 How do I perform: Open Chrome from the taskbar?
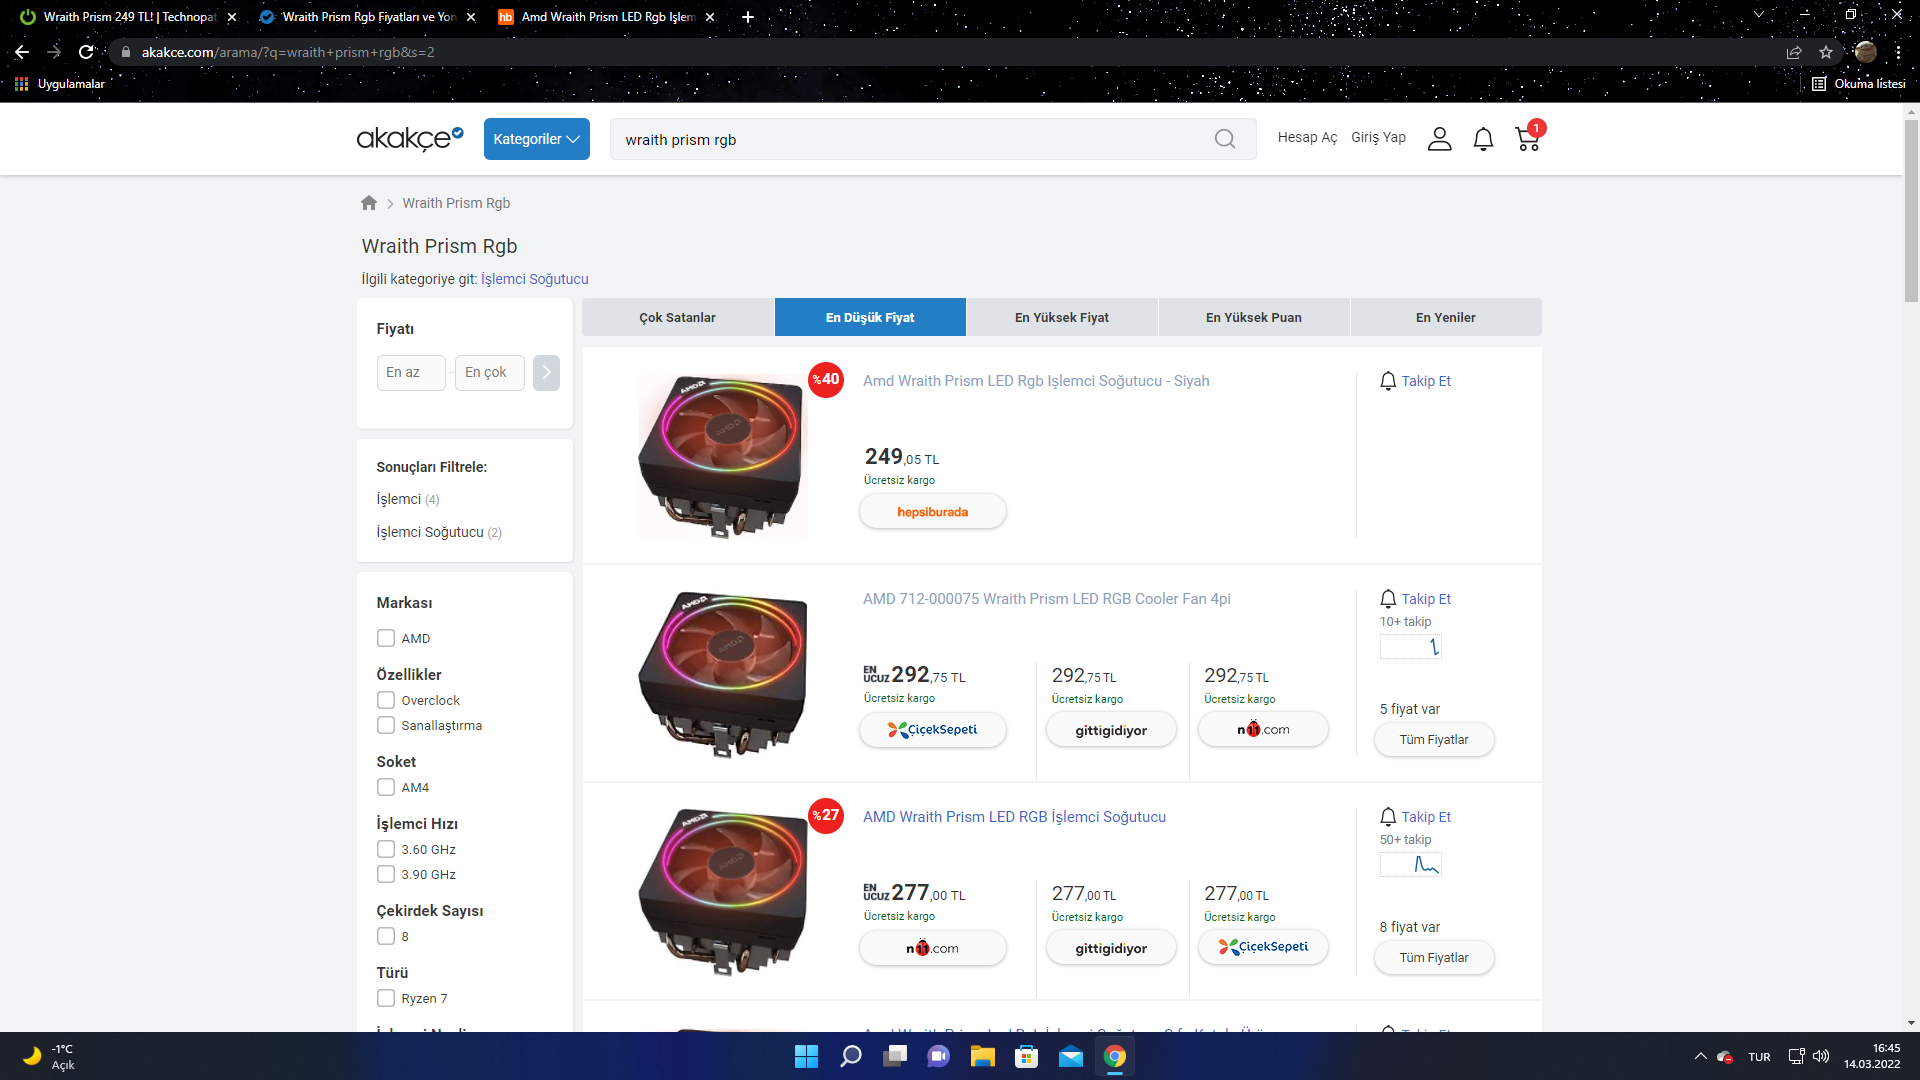tap(1115, 1057)
